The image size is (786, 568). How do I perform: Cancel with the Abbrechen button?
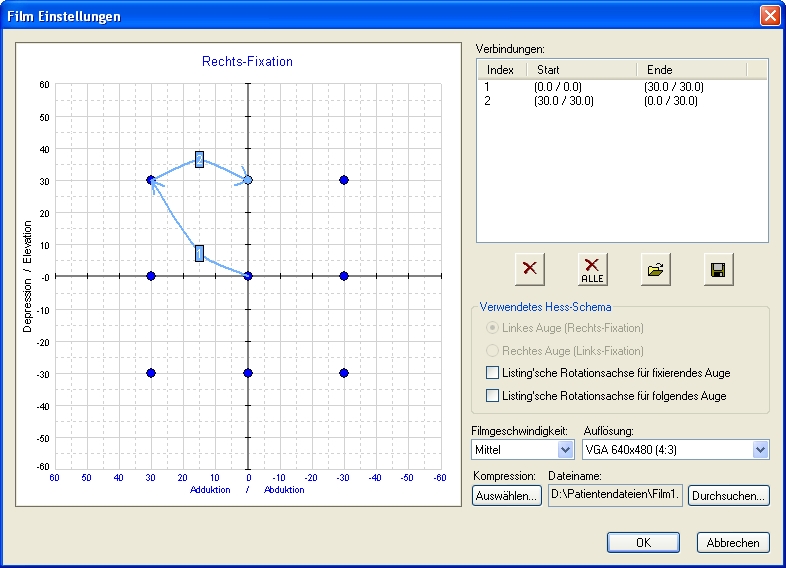point(733,542)
